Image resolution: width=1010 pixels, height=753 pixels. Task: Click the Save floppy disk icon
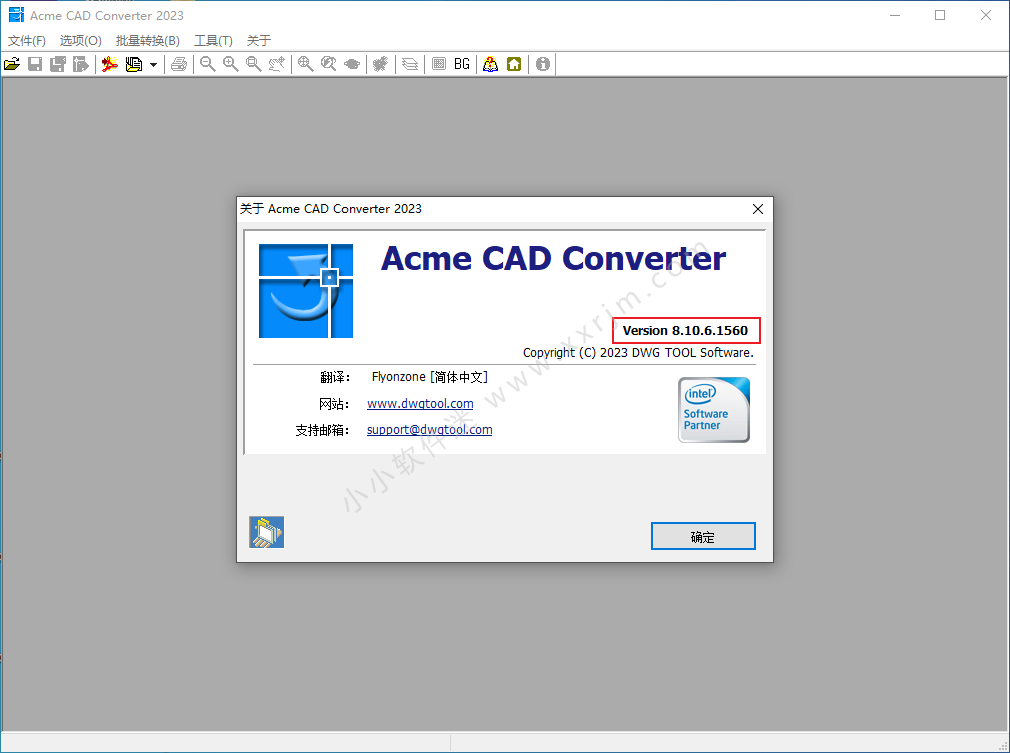click(35, 64)
